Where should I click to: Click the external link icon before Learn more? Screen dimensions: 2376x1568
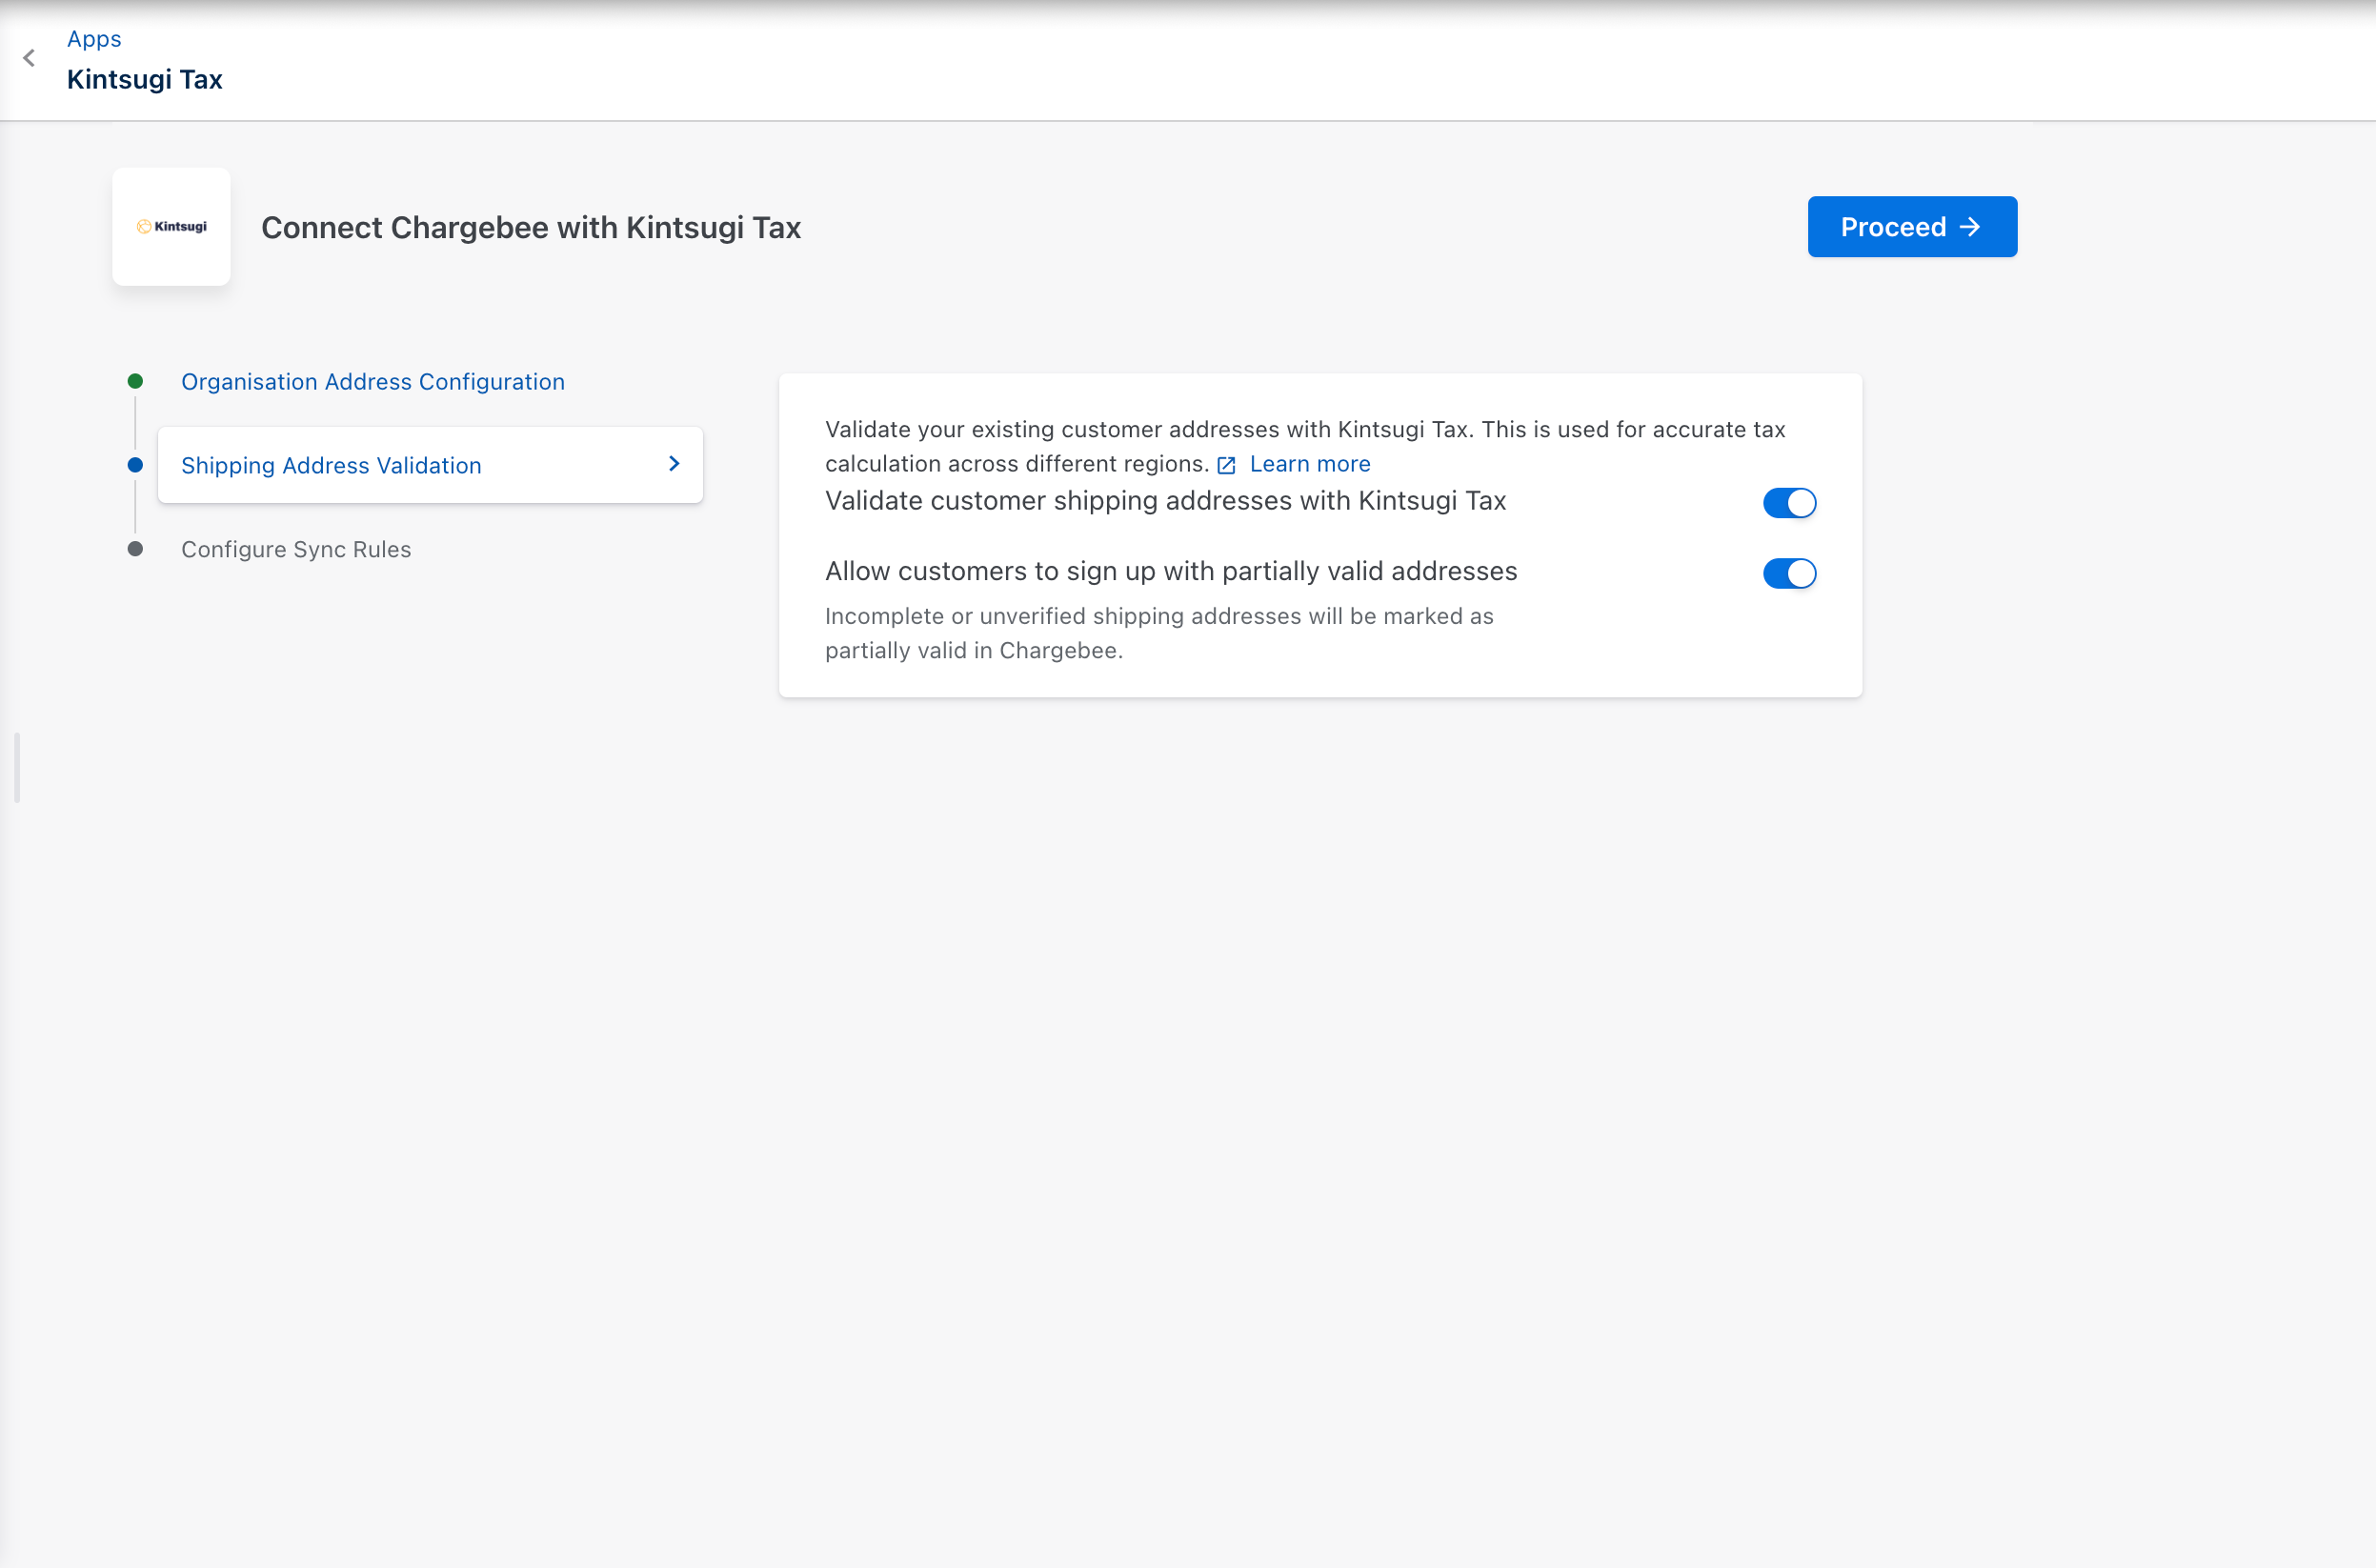[1227, 465]
